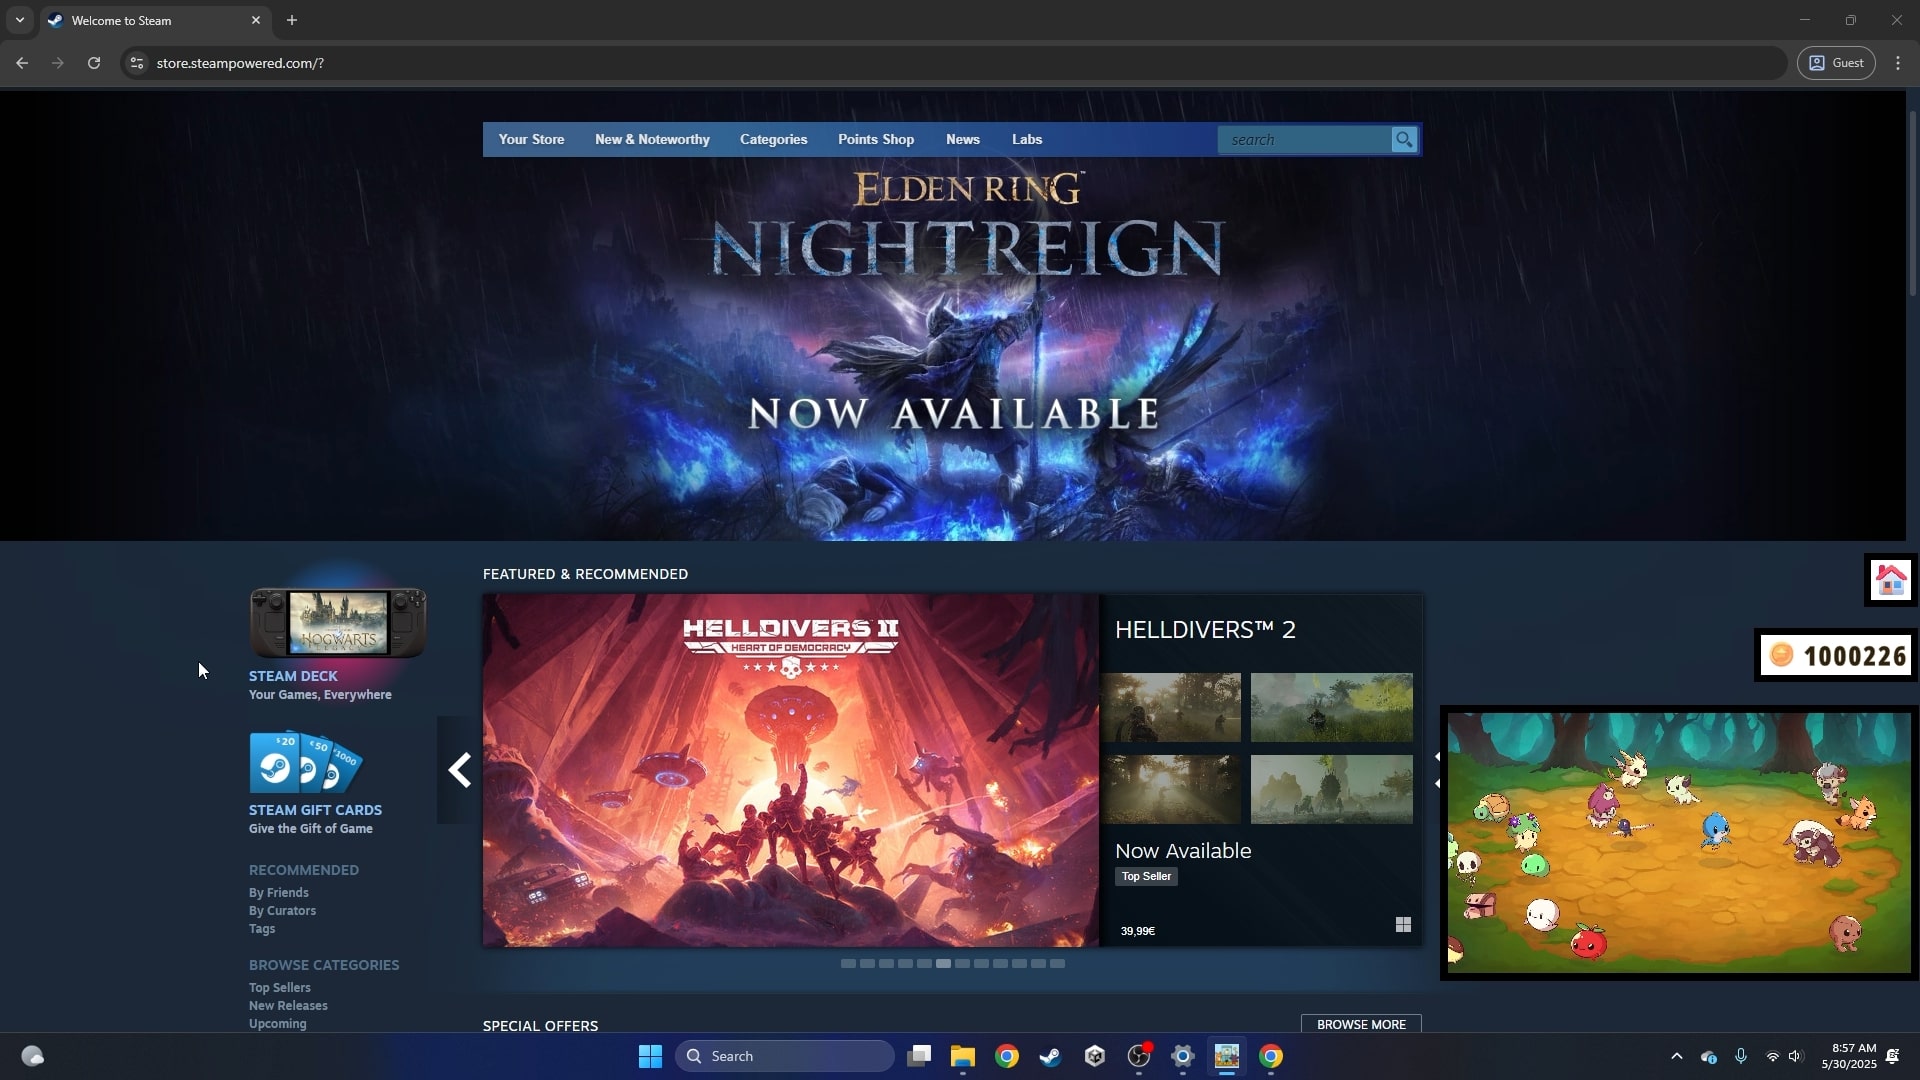
Task: Go to the Points Shop tab
Action: point(876,140)
